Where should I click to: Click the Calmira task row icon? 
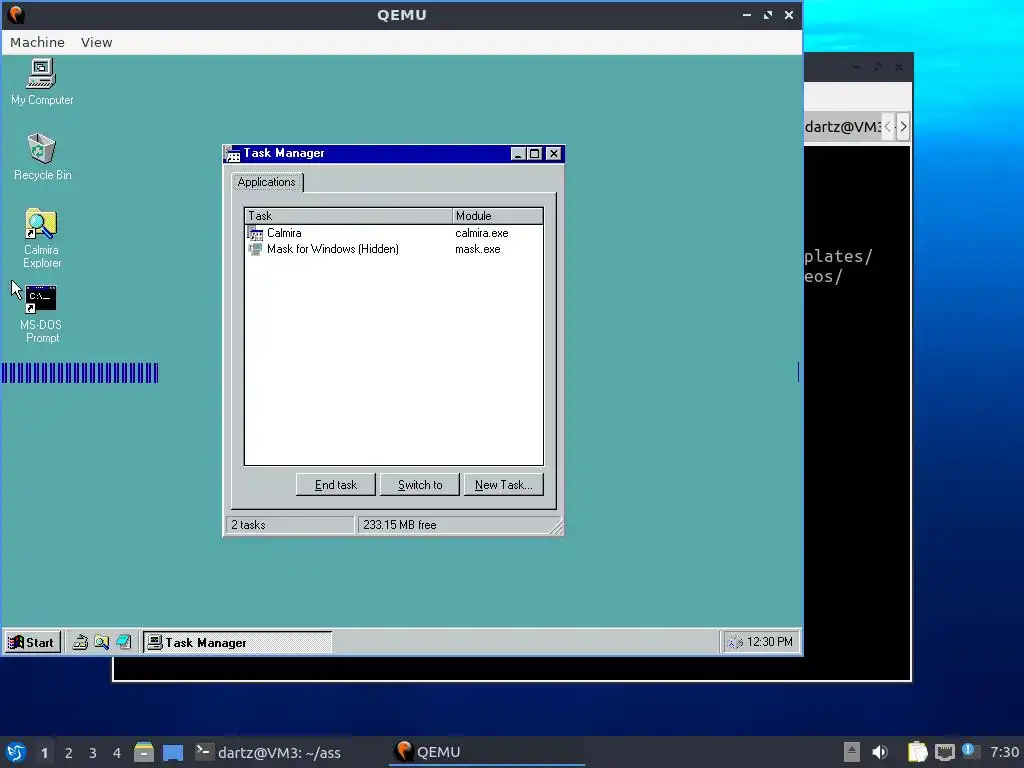coord(255,233)
